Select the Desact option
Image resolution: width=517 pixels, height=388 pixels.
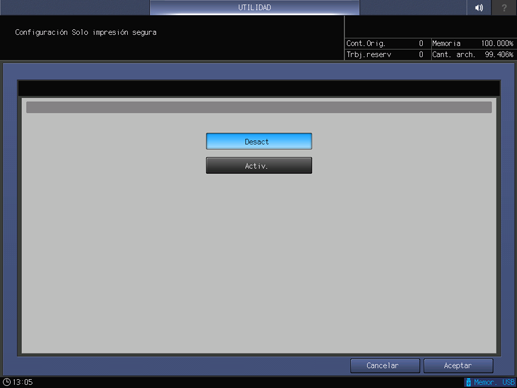pyautogui.click(x=259, y=141)
